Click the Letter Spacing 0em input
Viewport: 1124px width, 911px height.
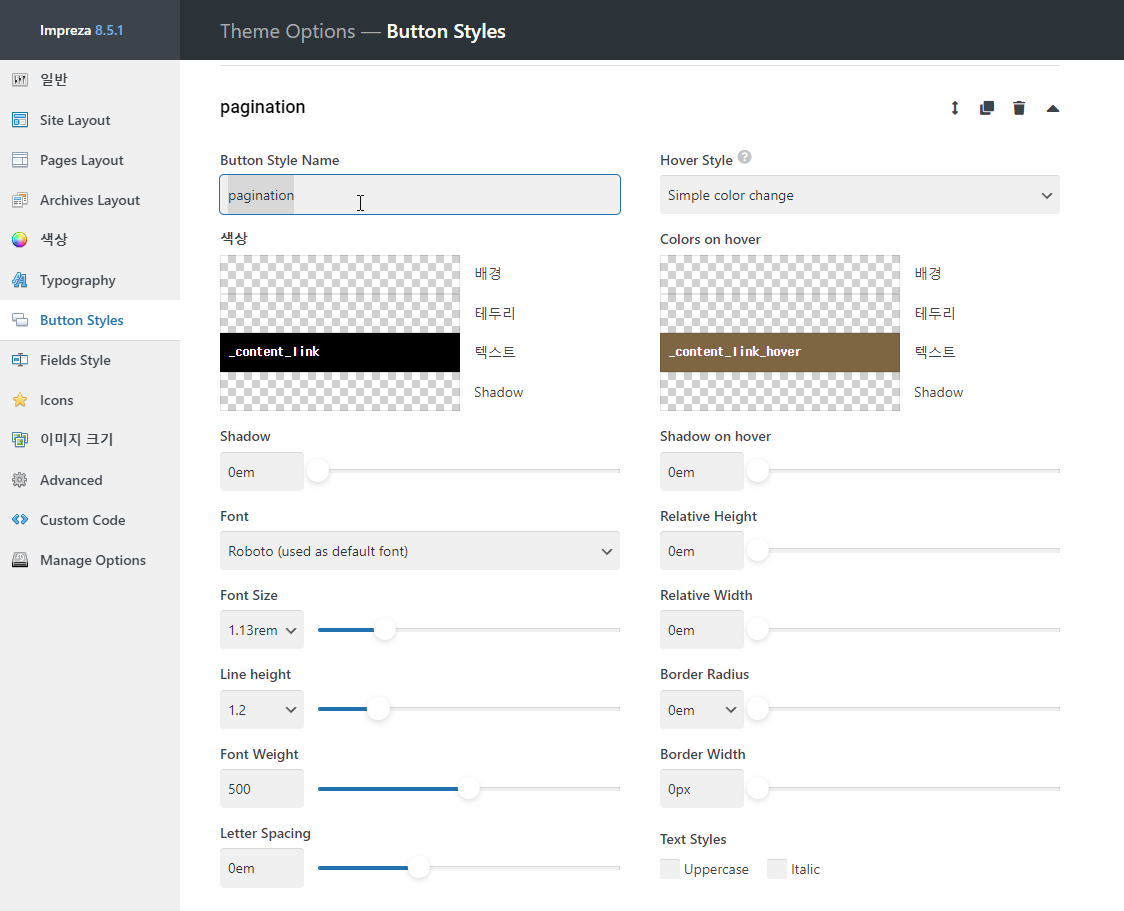[x=262, y=868]
